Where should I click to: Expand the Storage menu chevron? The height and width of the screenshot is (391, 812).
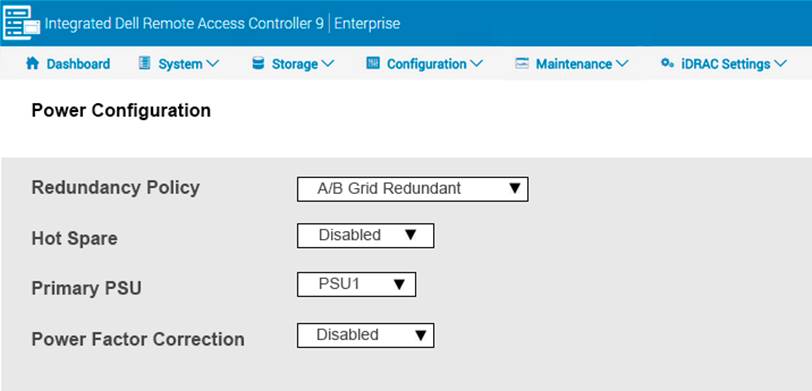pyautogui.click(x=327, y=64)
